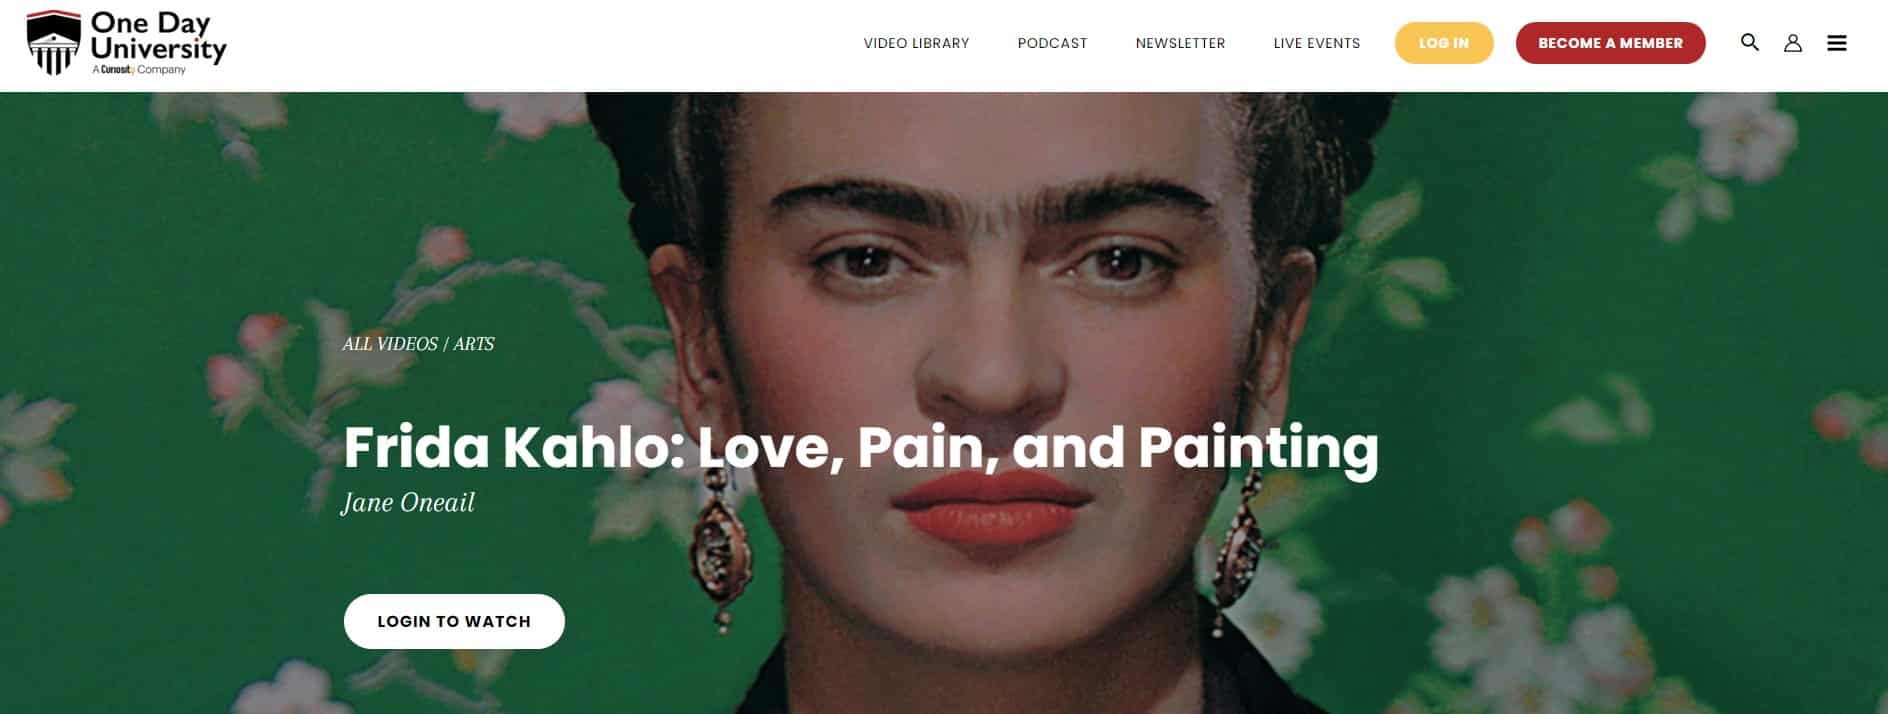Expand the hamburger menu icon
1888x714 pixels.
click(x=1837, y=43)
